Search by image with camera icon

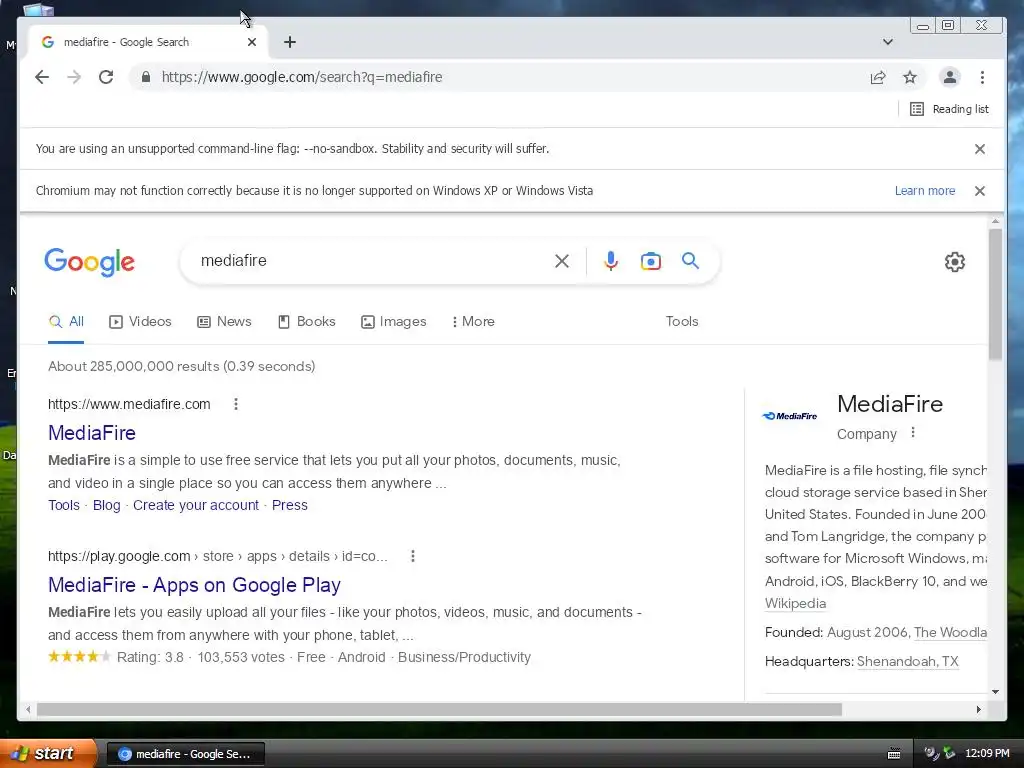[x=650, y=261]
